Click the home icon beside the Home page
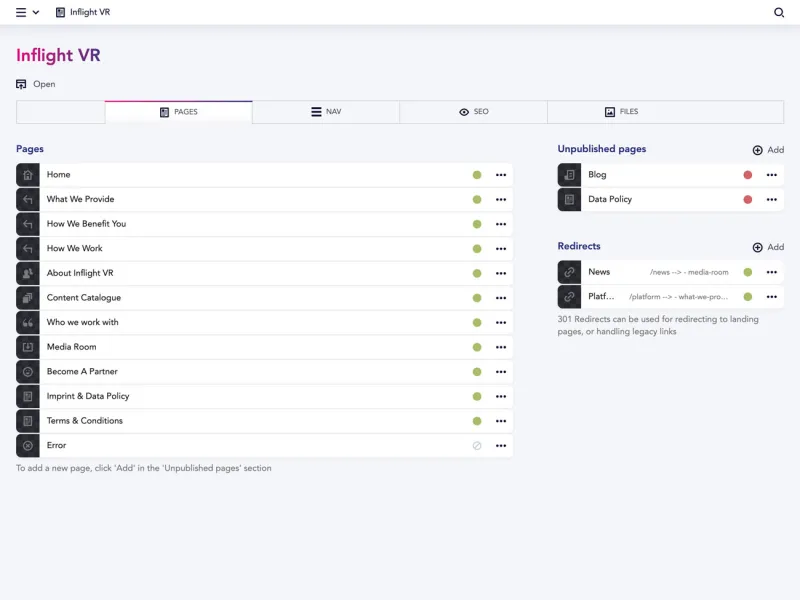This screenshot has height=600, width=800. click(27, 174)
